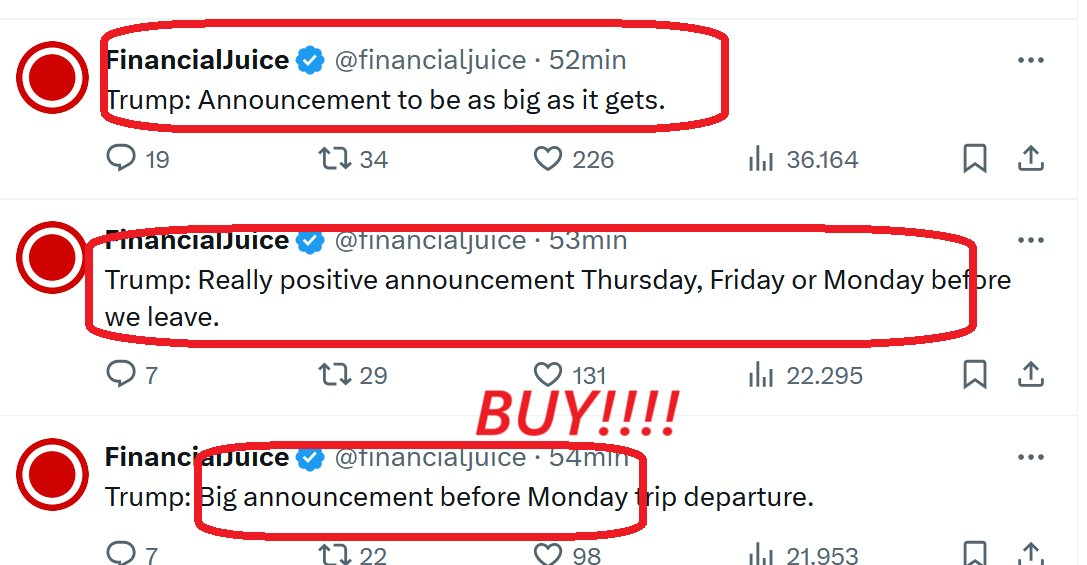The width and height of the screenshot is (1087, 565).
Task: Click the FinancialJuice name on the 52min tweet
Action: point(197,60)
